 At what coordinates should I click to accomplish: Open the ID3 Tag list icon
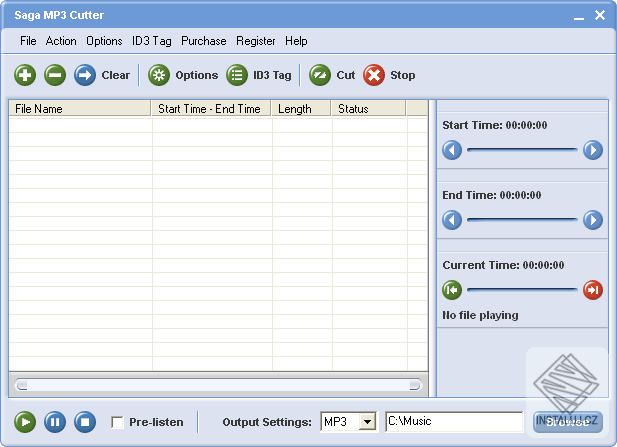click(236, 75)
